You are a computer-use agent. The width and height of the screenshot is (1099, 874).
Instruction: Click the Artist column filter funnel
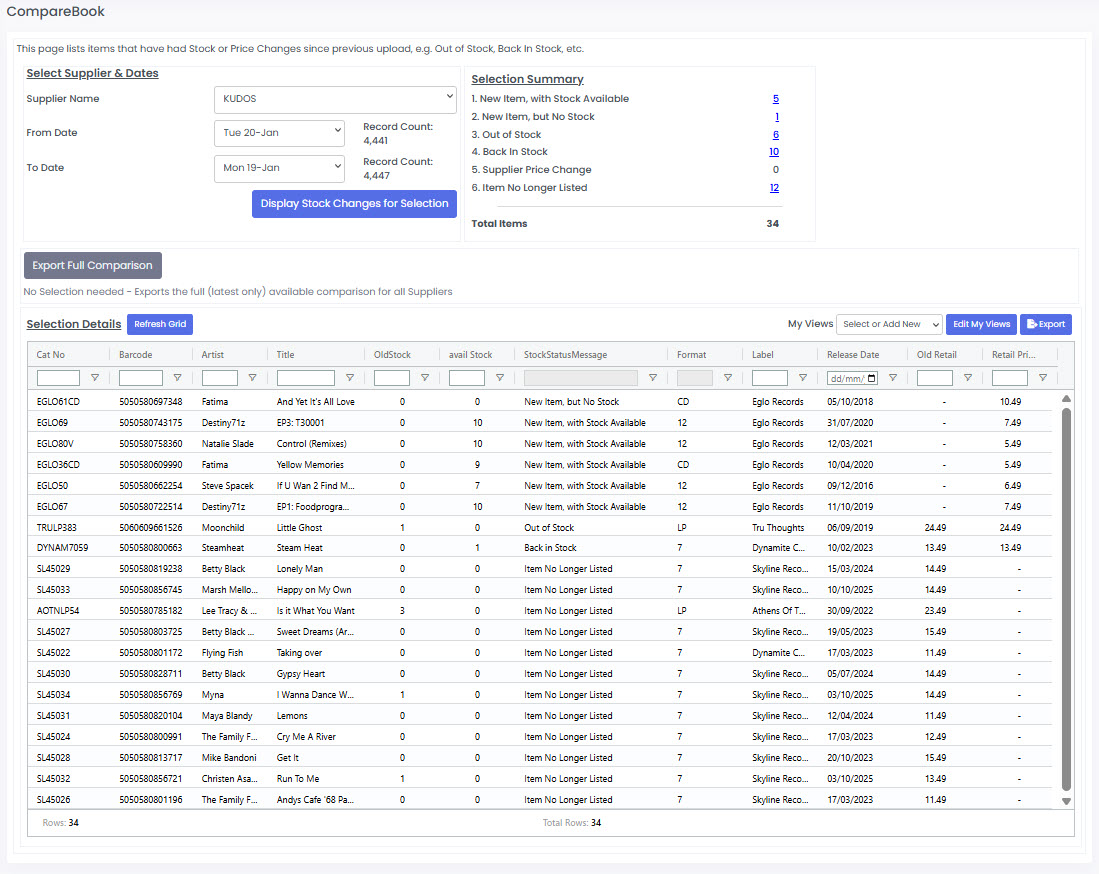252,378
